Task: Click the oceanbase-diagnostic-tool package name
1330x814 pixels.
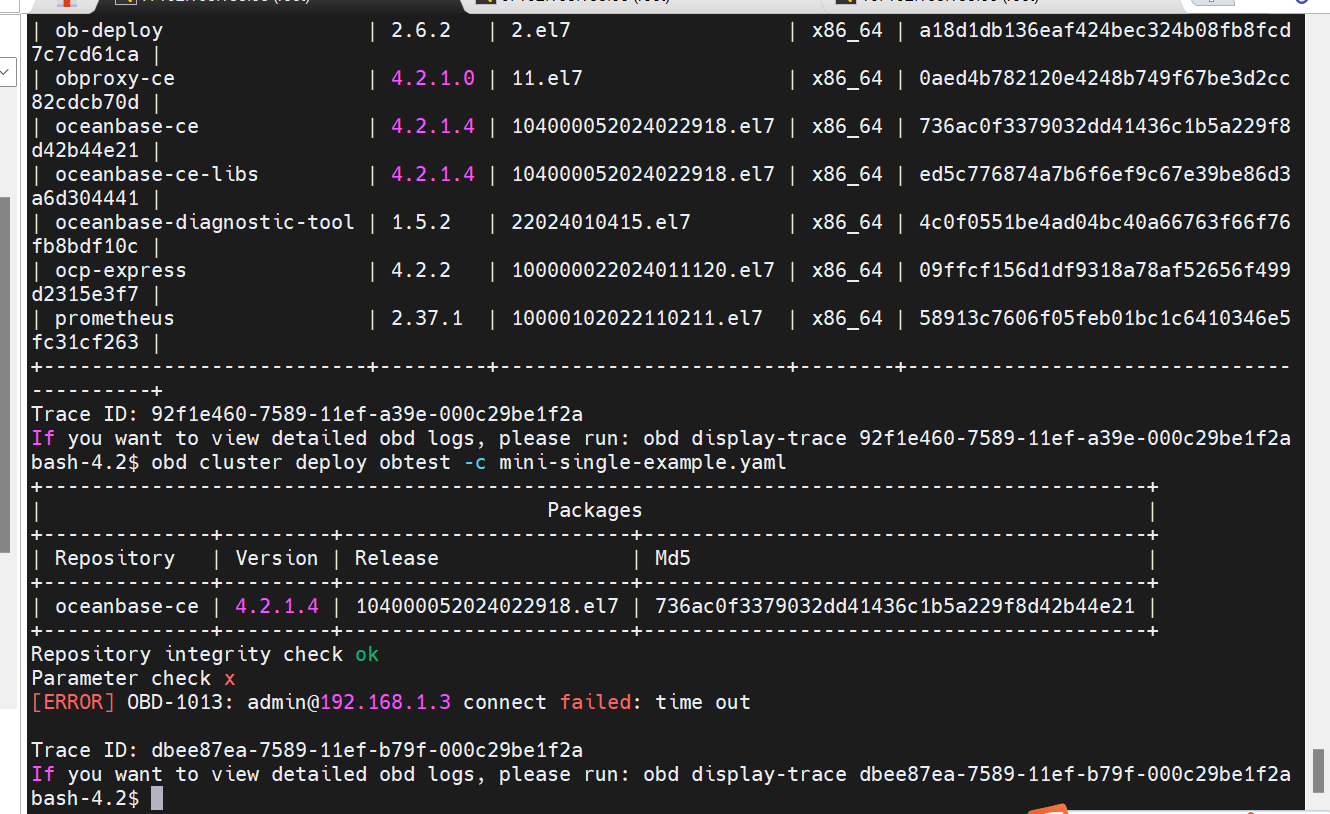Action: tap(204, 222)
